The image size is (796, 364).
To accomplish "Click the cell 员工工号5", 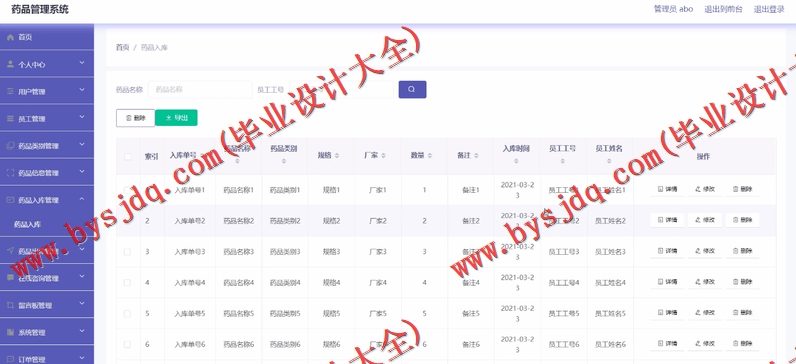I will tap(563, 314).
